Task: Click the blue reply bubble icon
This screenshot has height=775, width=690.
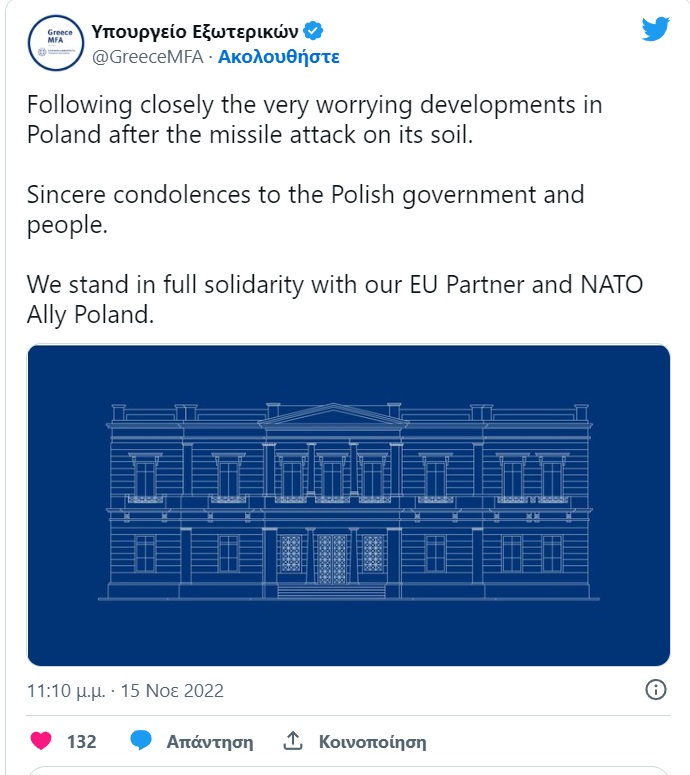Action: click(x=141, y=740)
